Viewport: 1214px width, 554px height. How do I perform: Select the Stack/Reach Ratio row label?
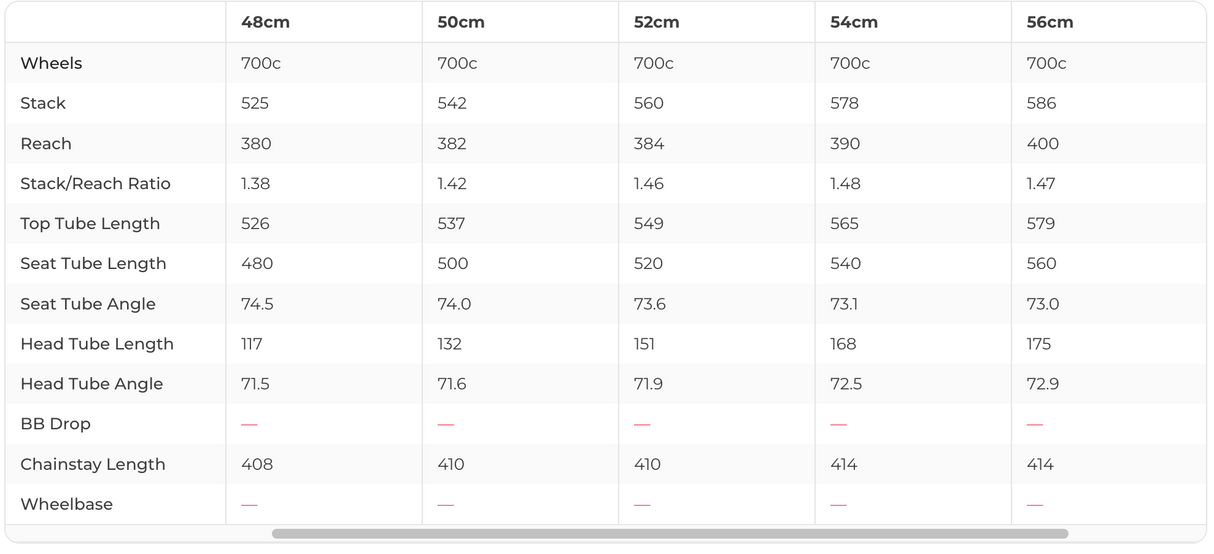[x=95, y=183]
